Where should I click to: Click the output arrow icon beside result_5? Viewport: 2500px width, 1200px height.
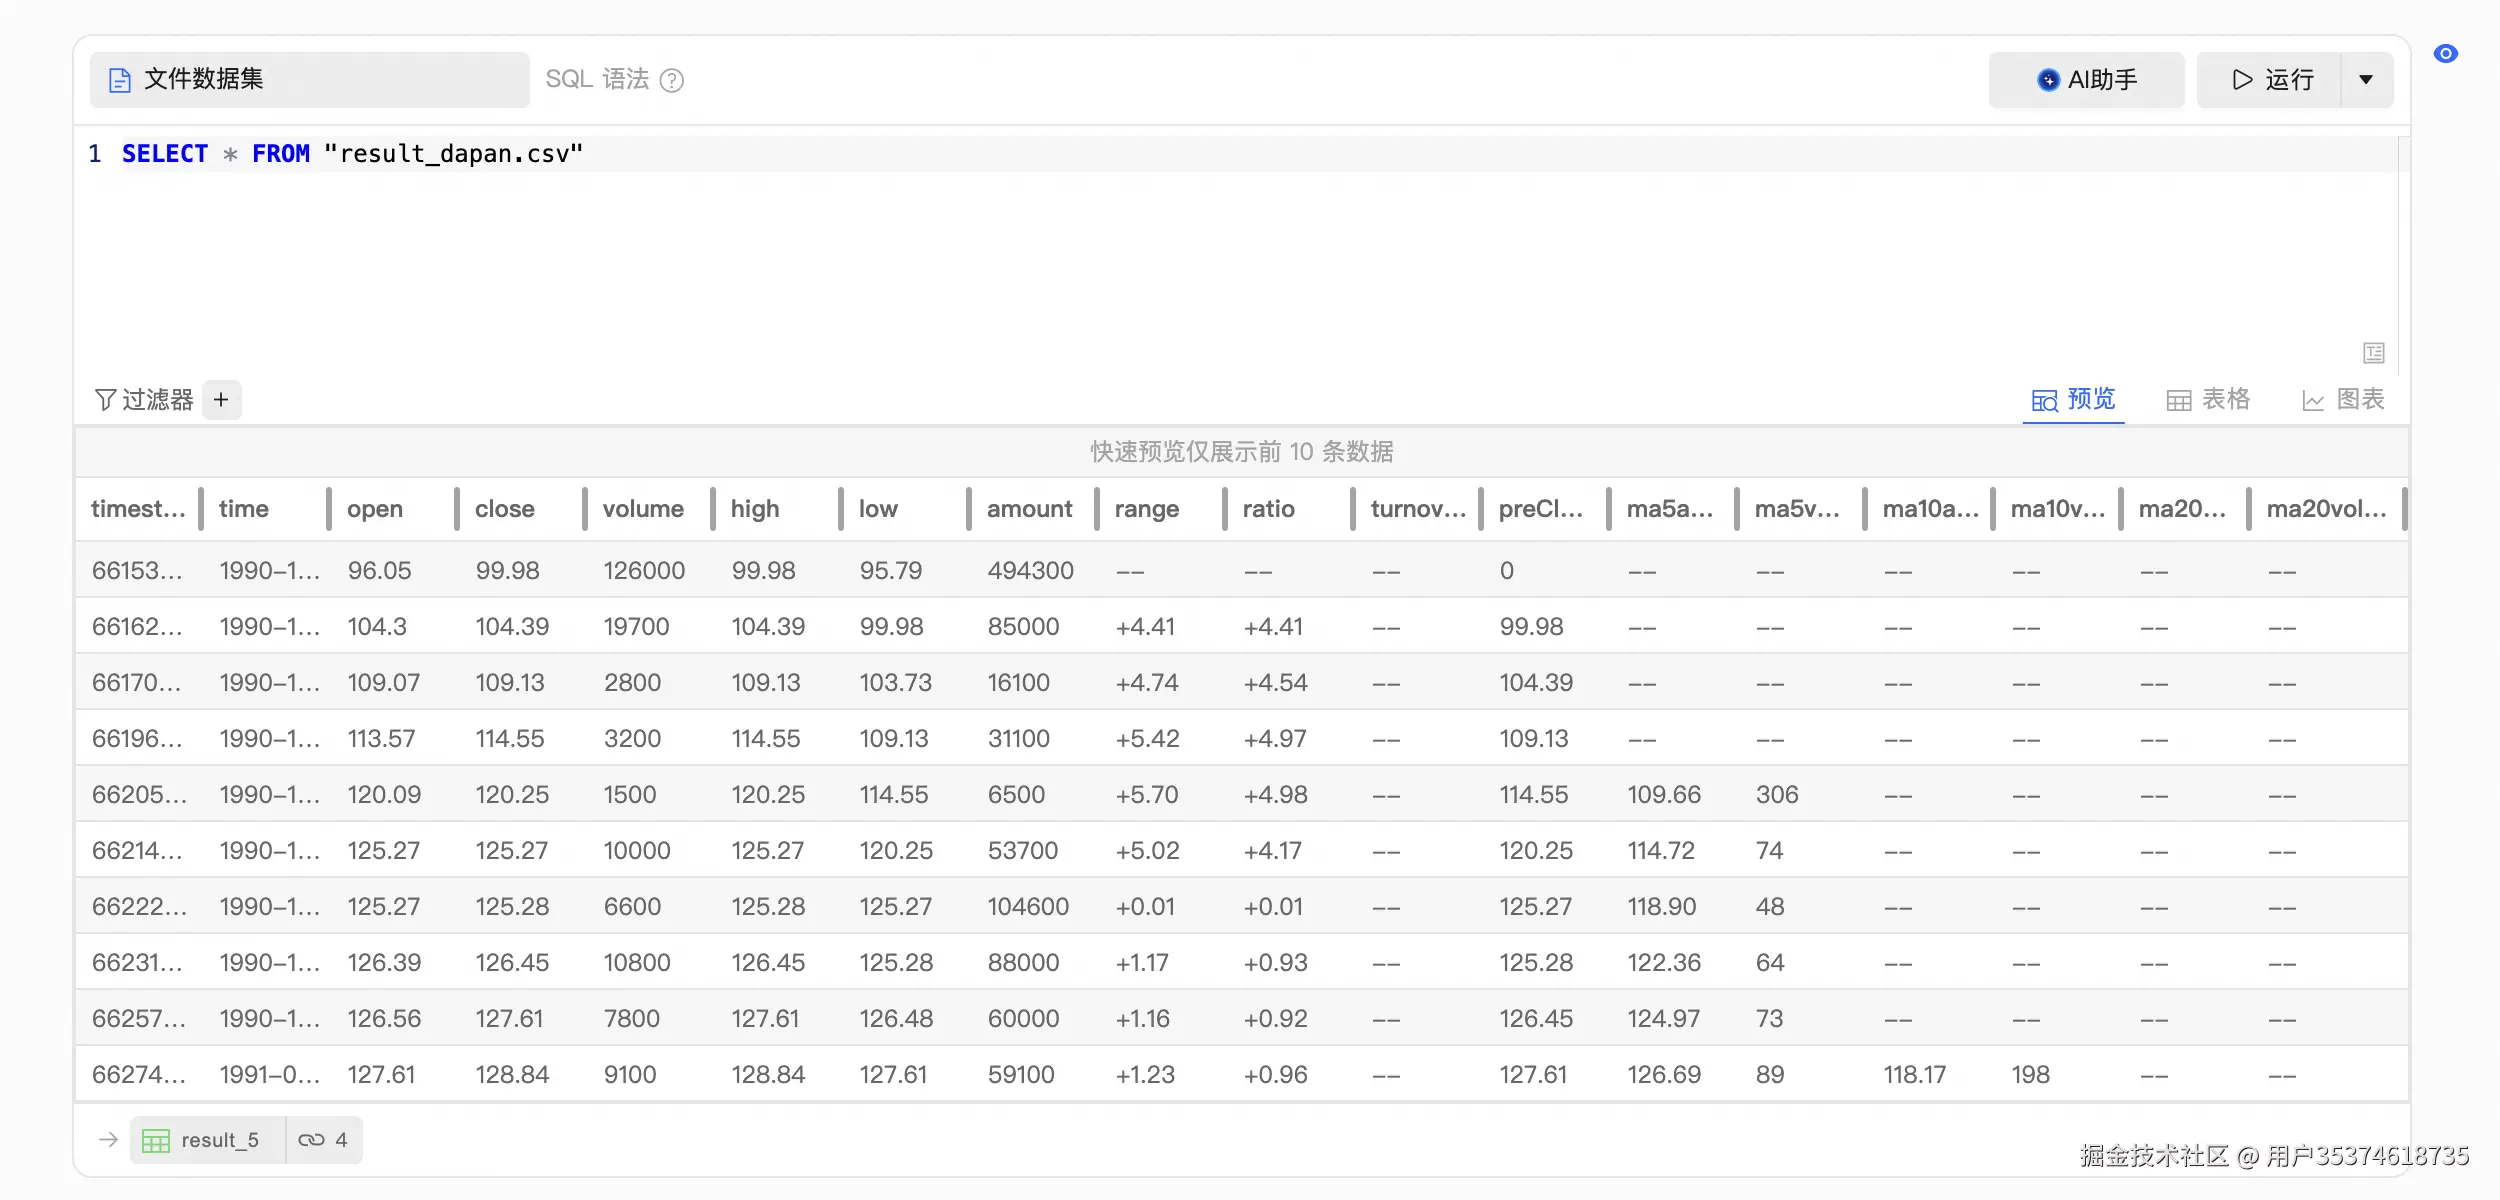pyautogui.click(x=108, y=1140)
